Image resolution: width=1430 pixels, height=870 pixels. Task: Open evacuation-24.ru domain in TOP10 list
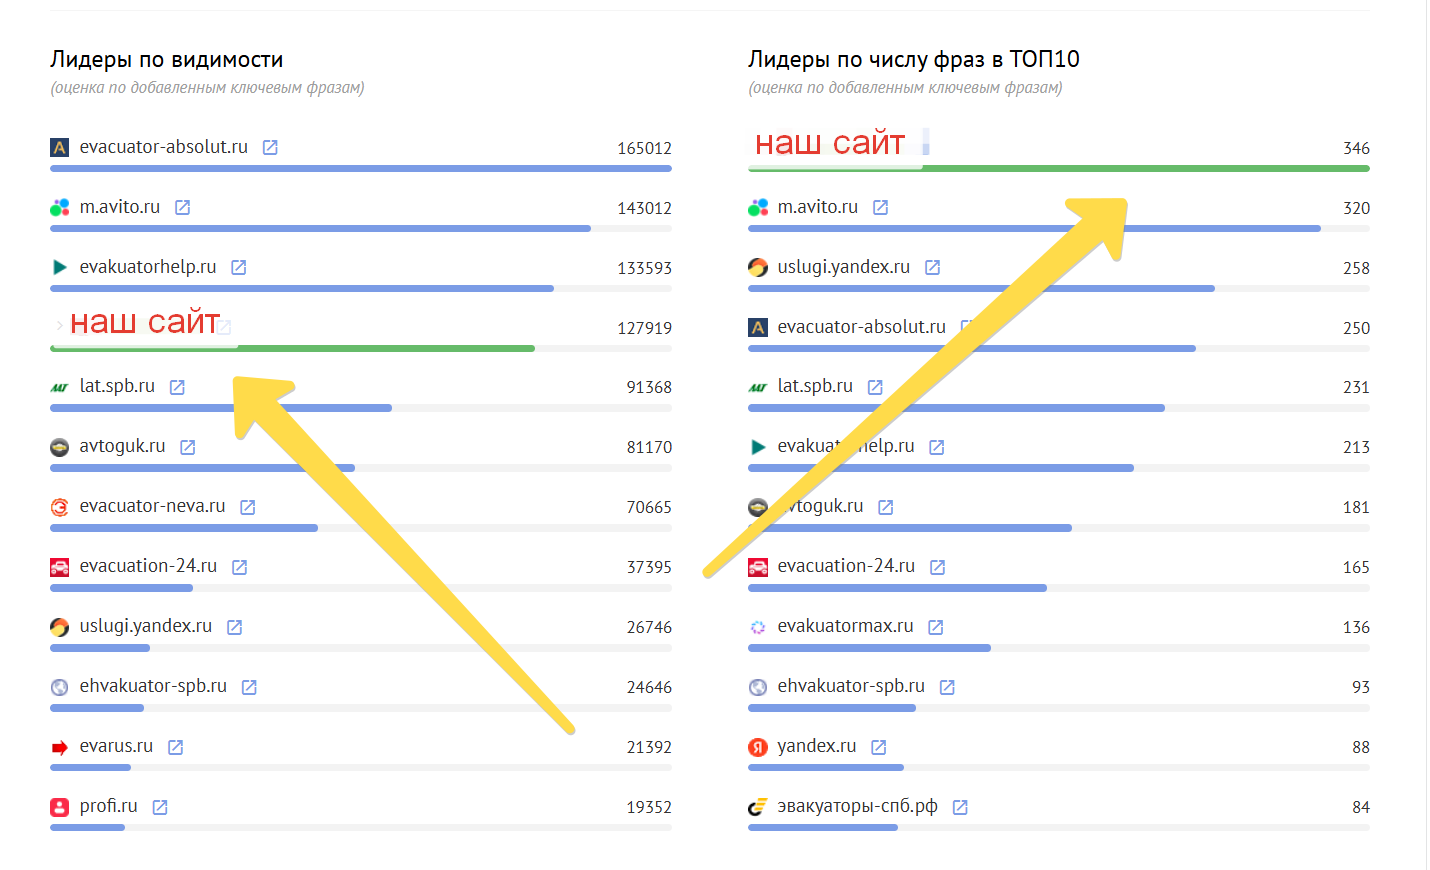846,566
